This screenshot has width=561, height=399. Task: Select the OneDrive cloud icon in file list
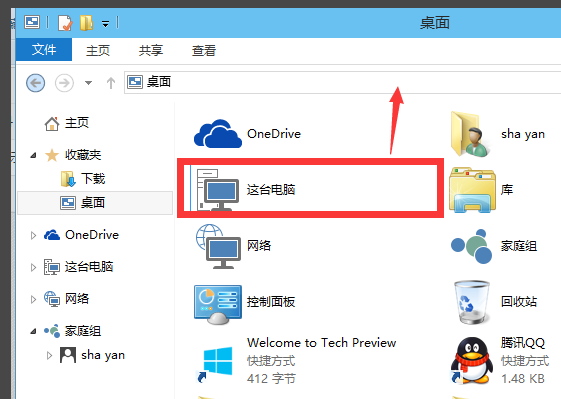[218, 134]
